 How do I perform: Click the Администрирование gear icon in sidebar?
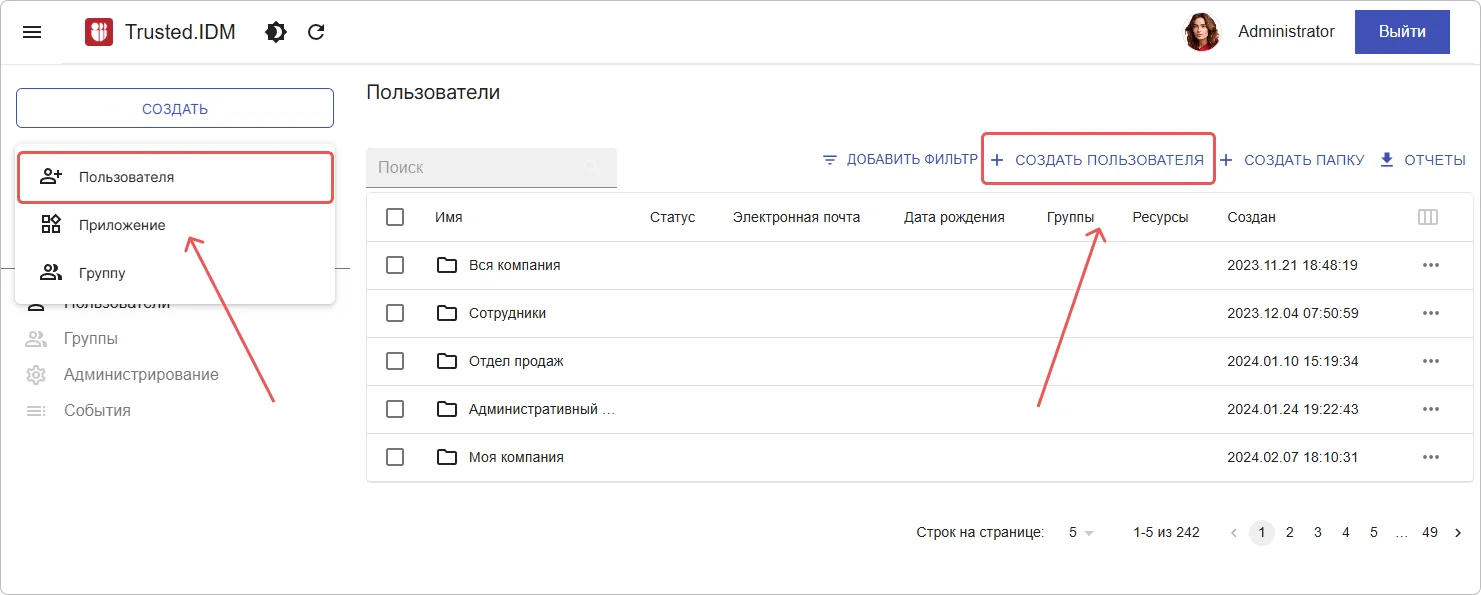34,374
